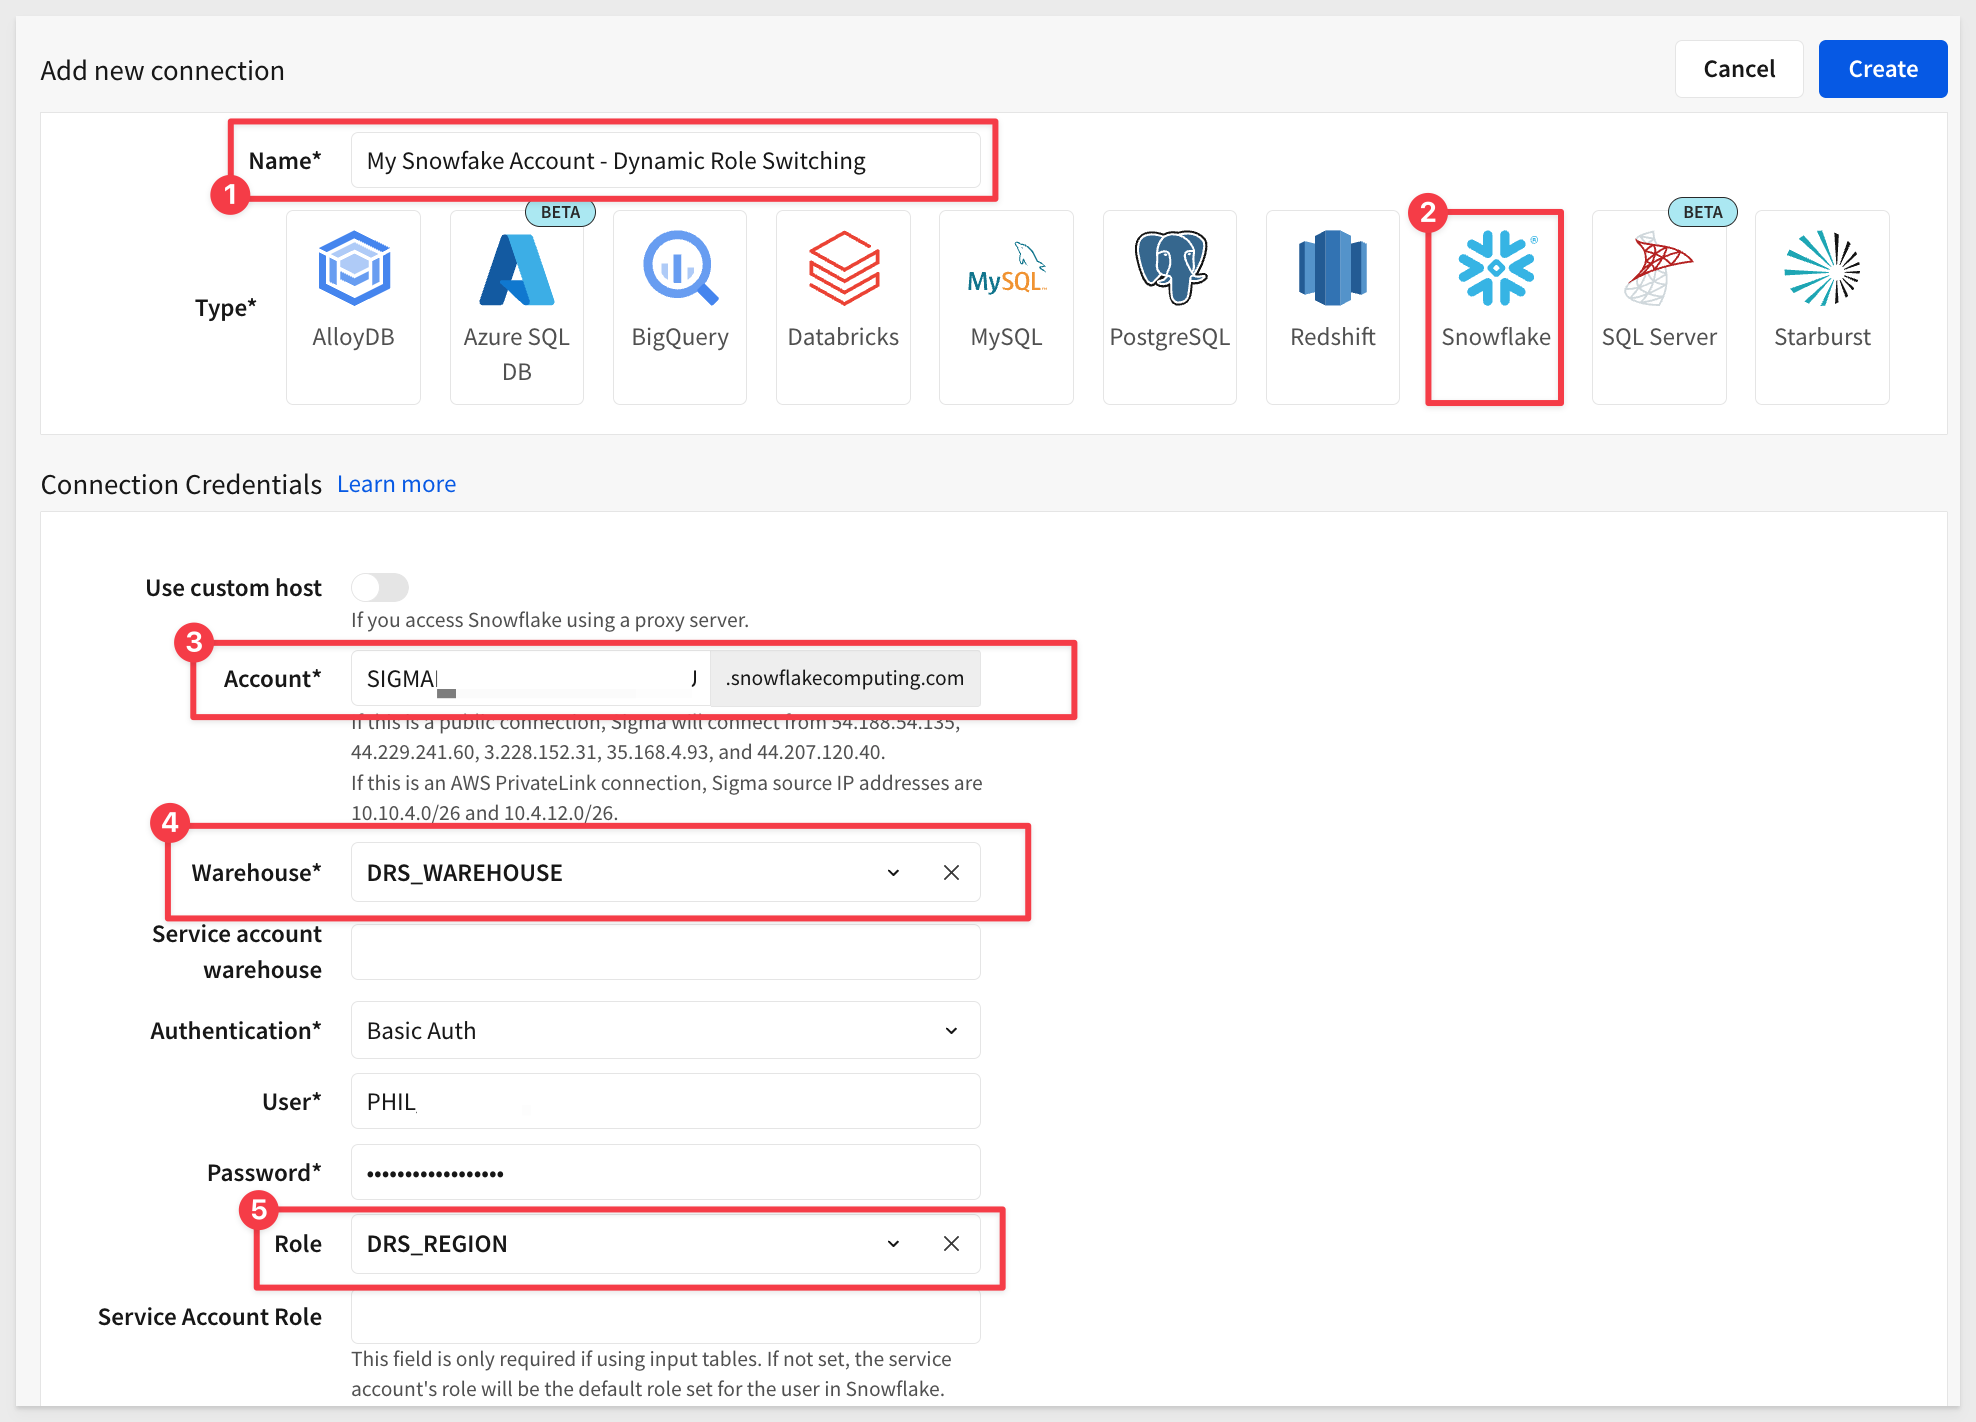Select the BigQuery connection type

[x=680, y=307]
